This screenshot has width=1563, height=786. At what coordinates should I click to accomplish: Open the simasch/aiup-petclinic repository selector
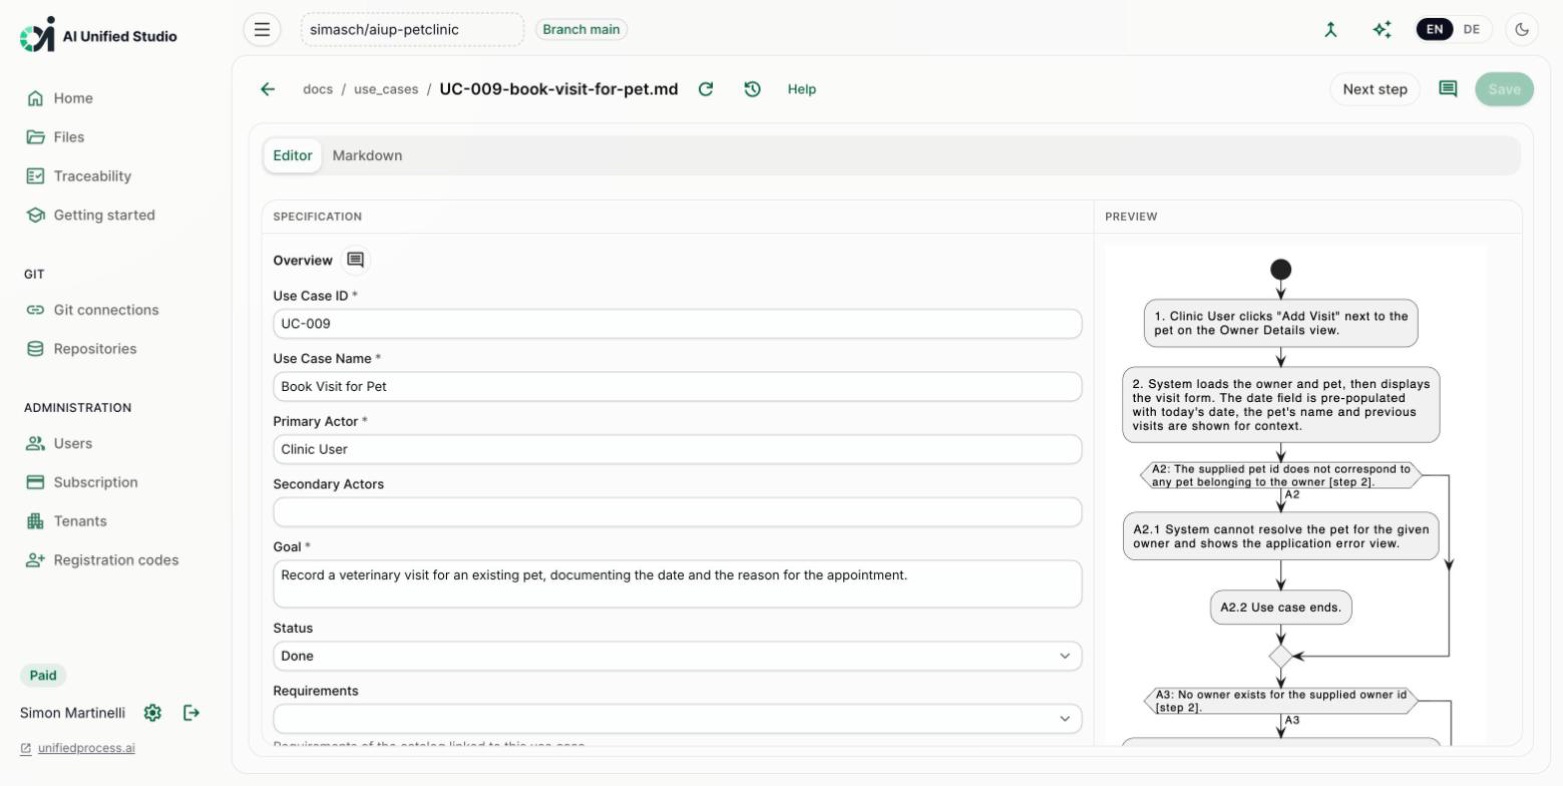pos(412,29)
